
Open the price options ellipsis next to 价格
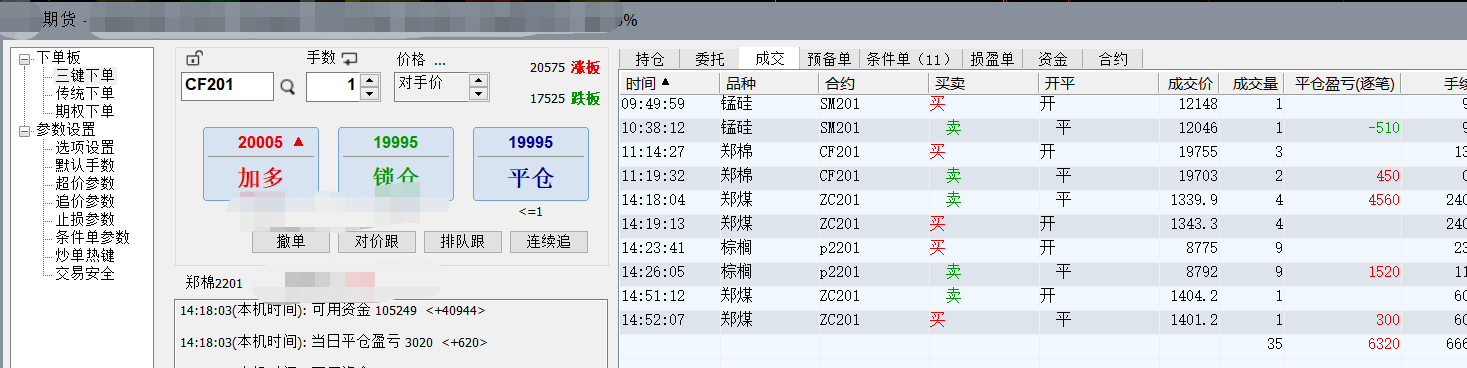(440, 60)
